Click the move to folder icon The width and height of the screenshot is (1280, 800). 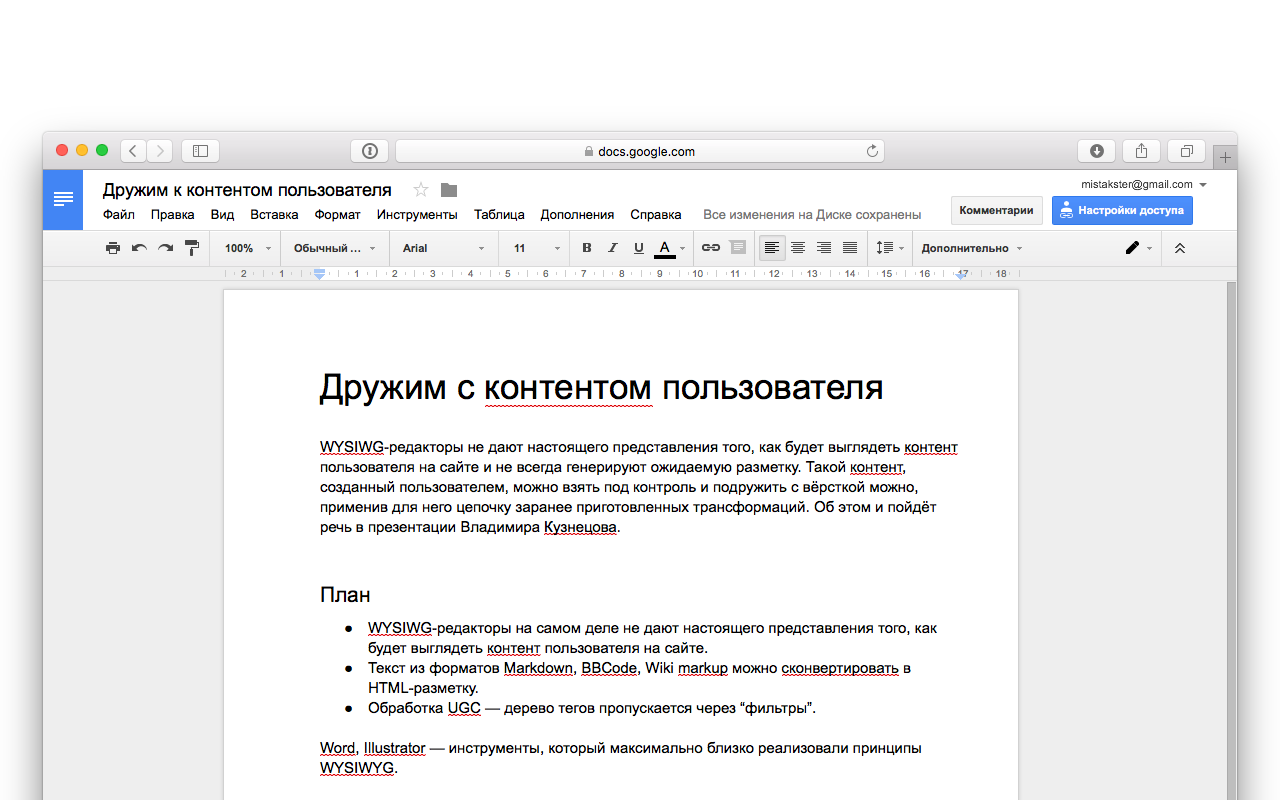pos(448,190)
